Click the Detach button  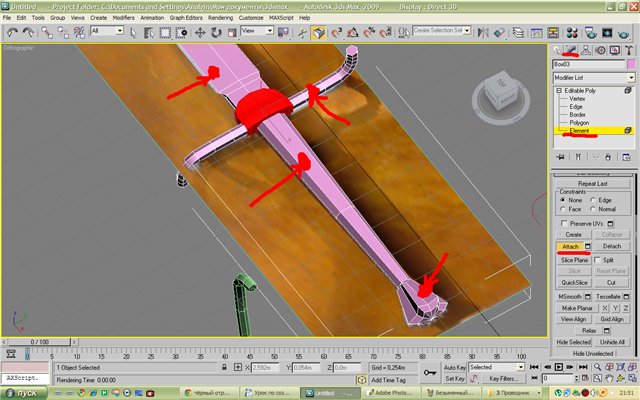pyautogui.click(x=612, y=246)
